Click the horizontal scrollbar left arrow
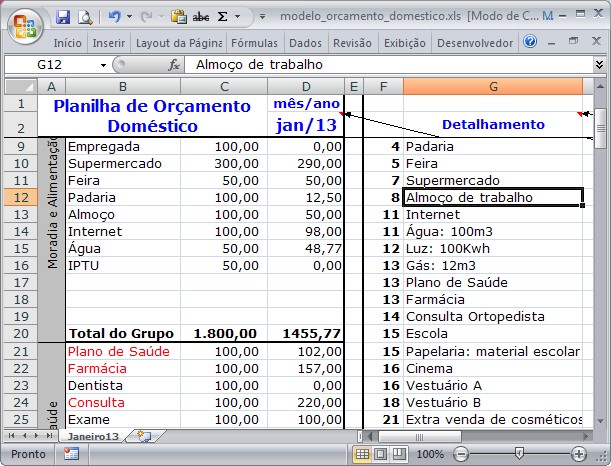 (370, 436)
